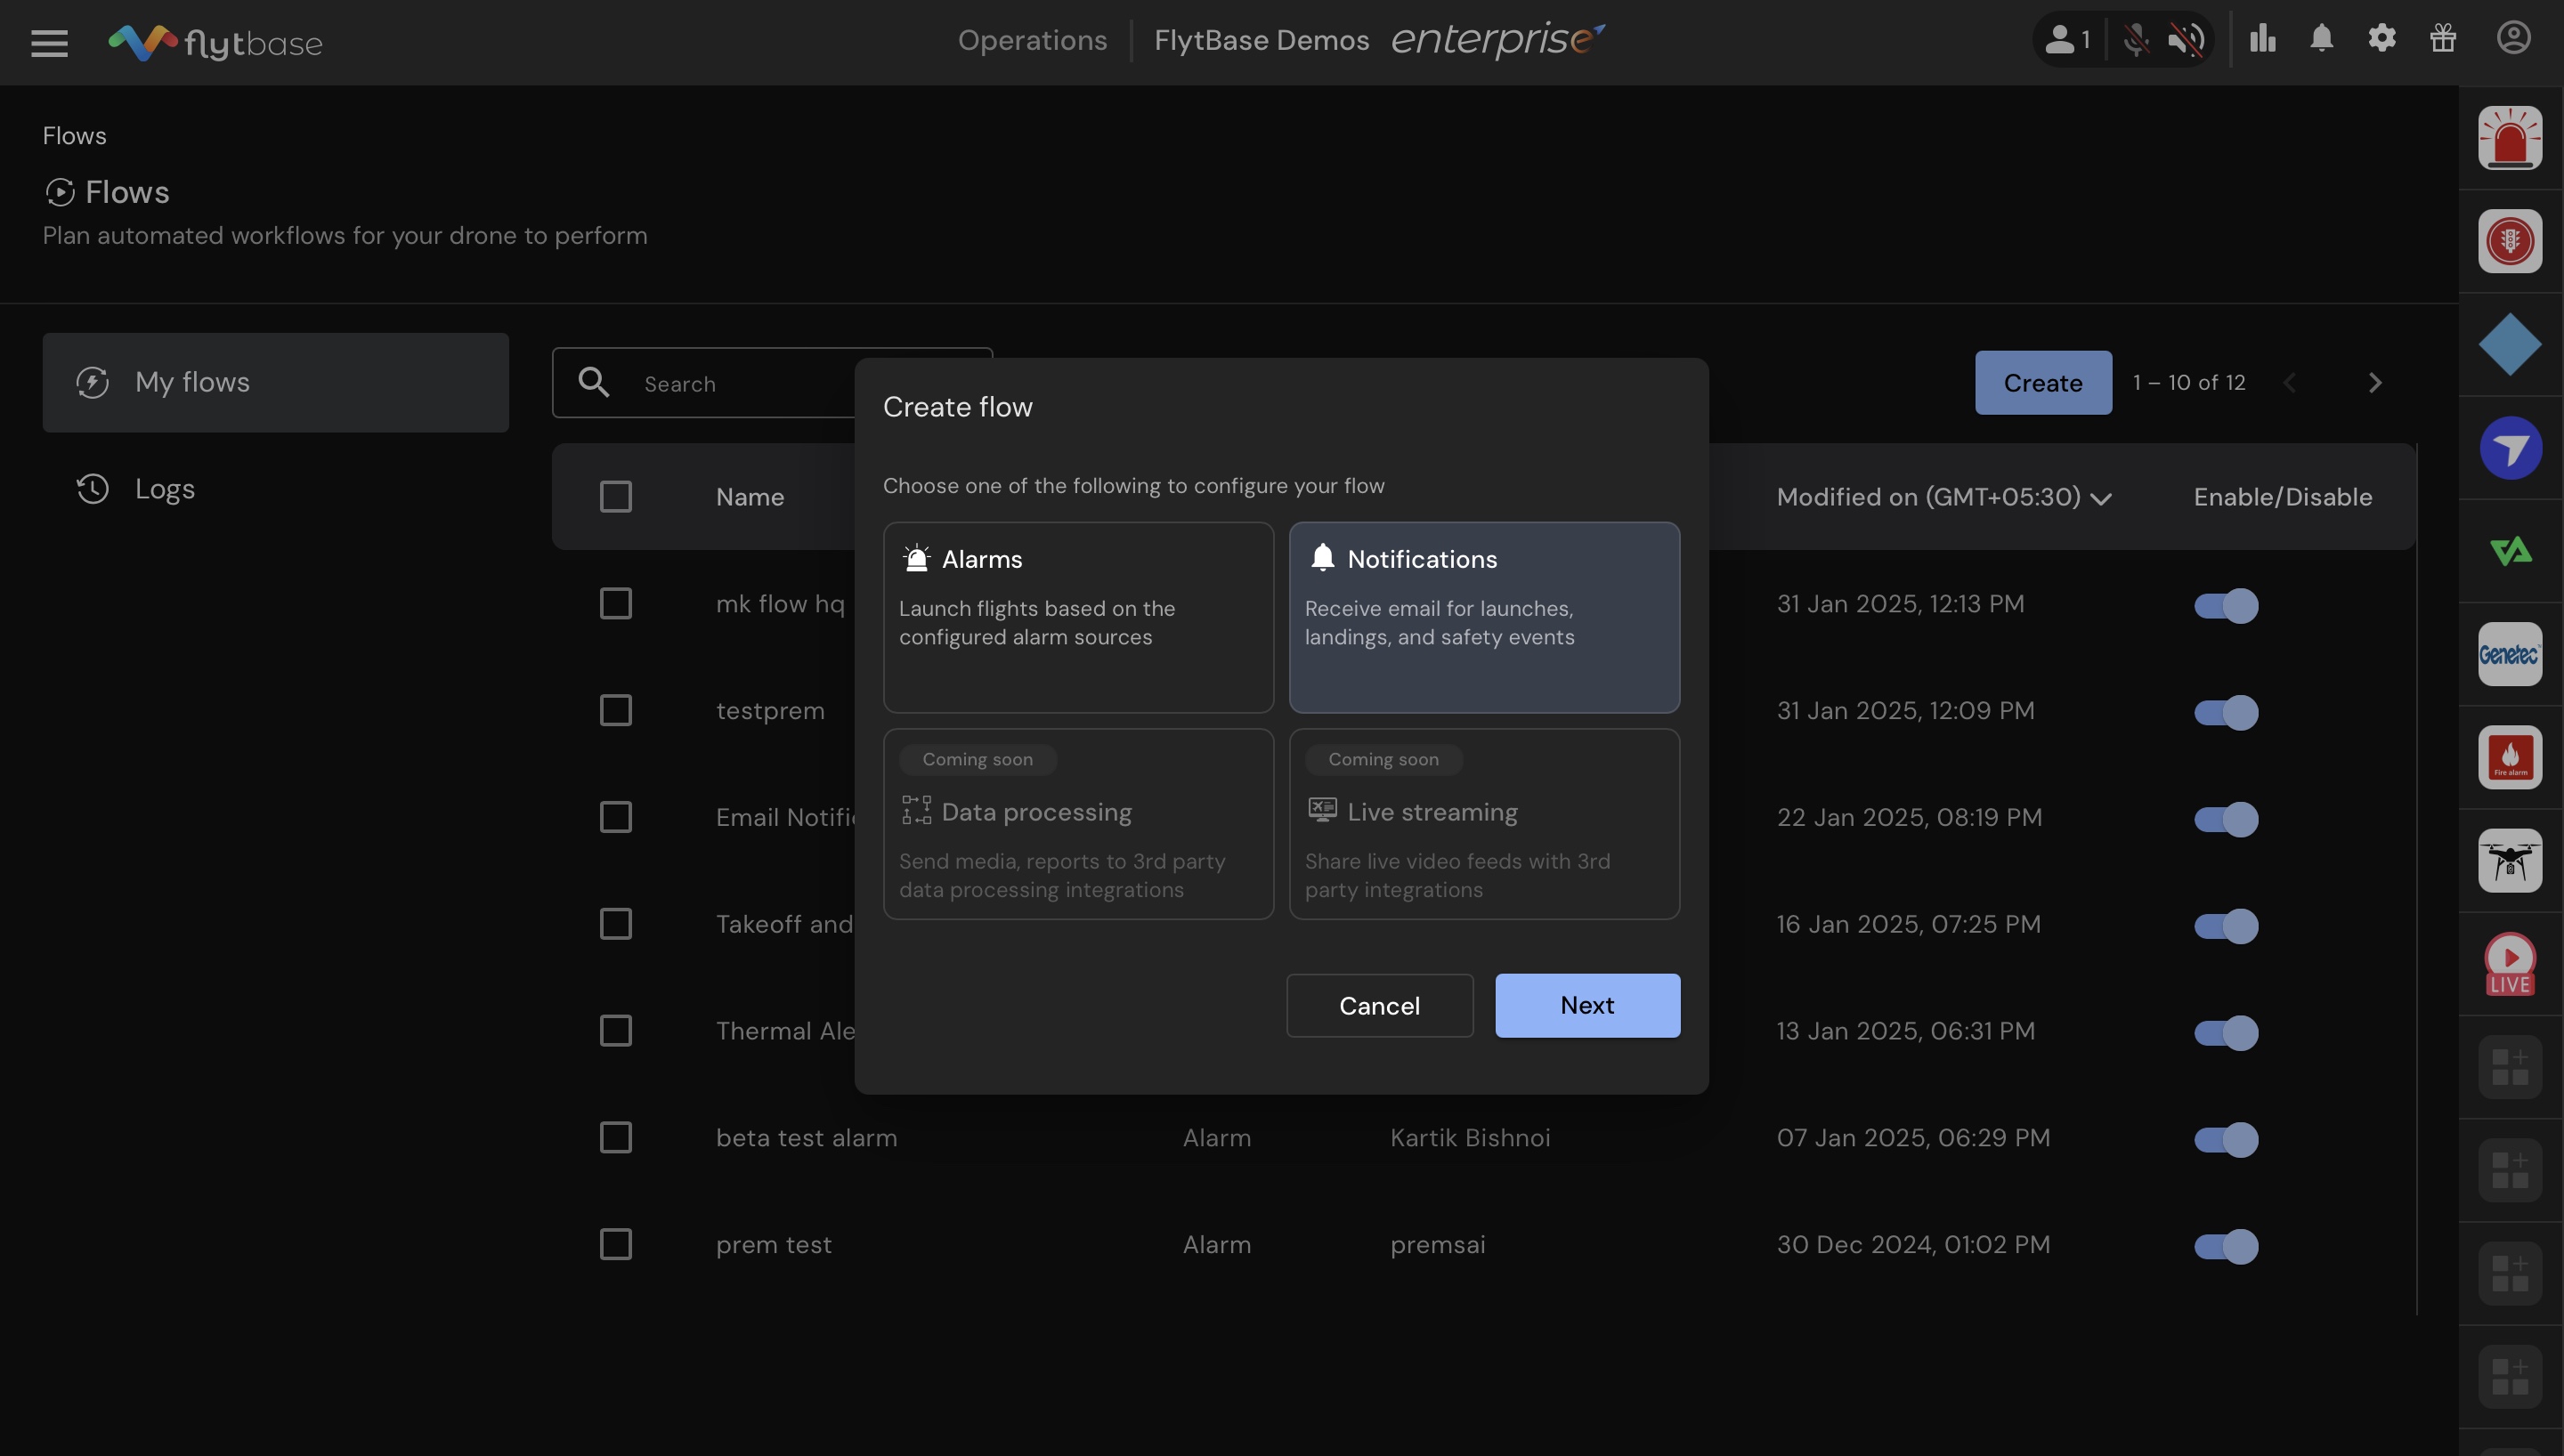2564x1456 pixels.
Task: Sort by Modified on dropdown arrow
Action: point(2101,499)
